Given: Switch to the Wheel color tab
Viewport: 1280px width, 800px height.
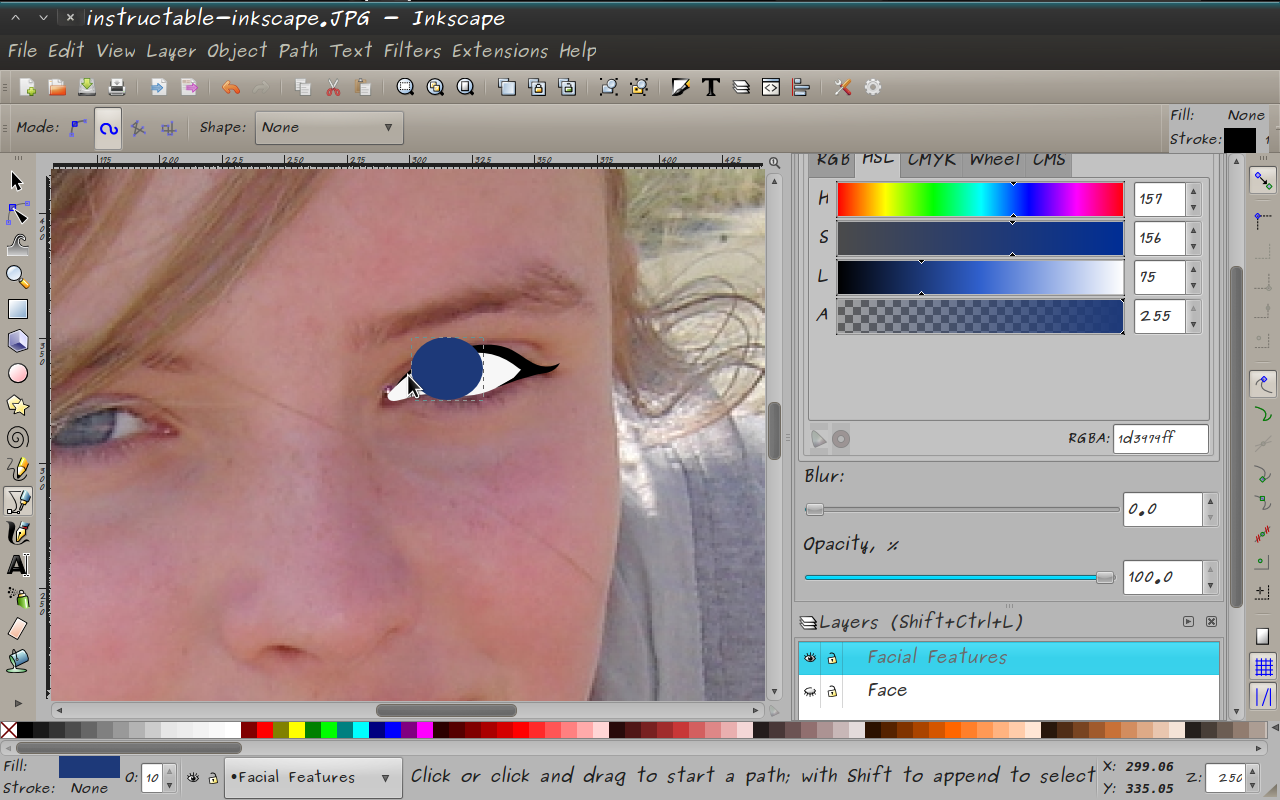Looking at the screenshot, I should pos(994,158).
